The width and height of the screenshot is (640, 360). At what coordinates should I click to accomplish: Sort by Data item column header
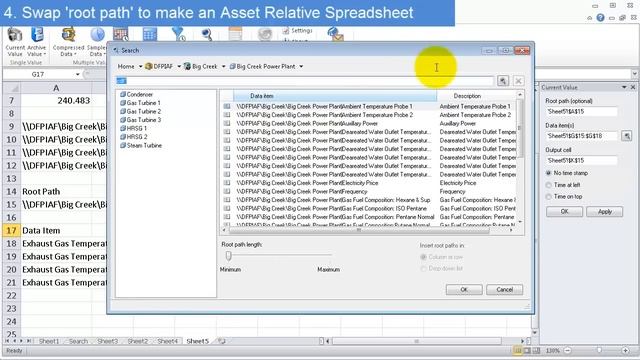coord(335,96)
